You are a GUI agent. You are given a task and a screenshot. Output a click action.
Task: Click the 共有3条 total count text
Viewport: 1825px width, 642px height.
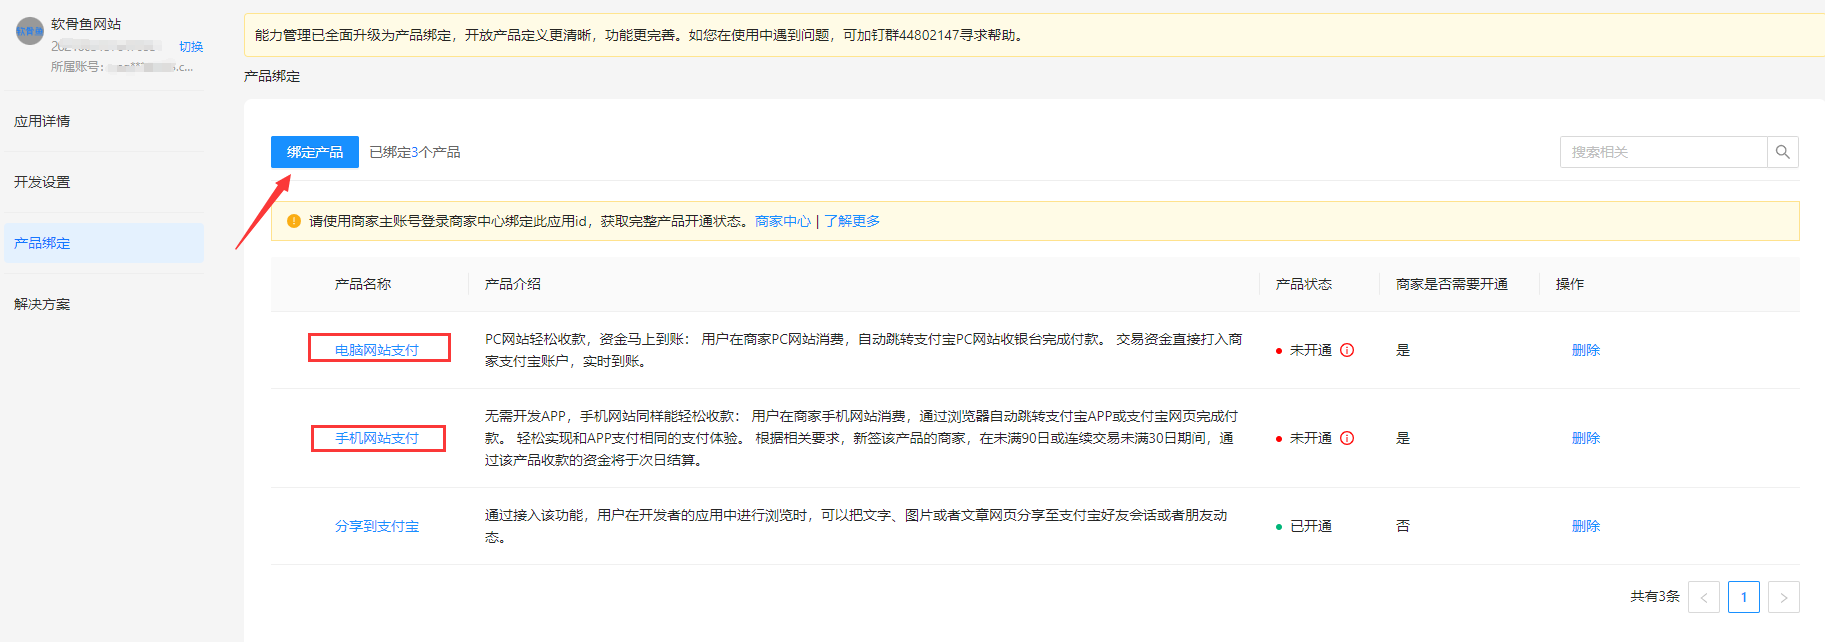[x=1655, y=596]
